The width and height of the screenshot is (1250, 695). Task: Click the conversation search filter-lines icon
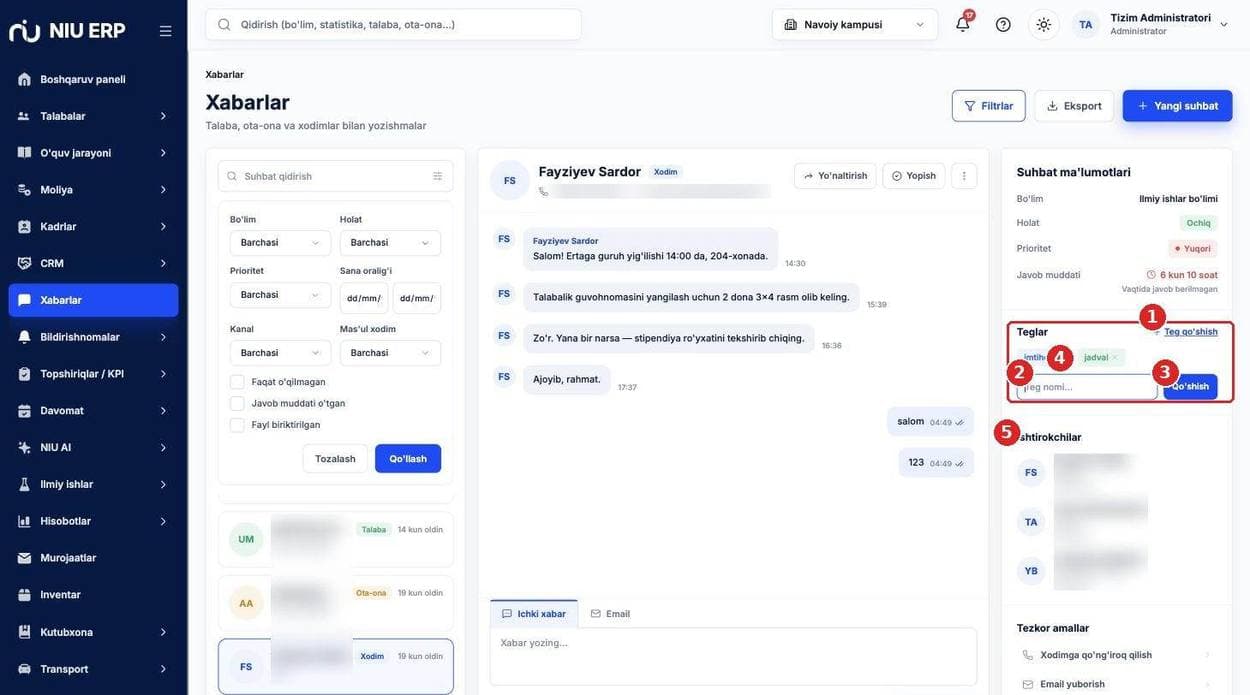pyautogui.click(x=437, y=176)
